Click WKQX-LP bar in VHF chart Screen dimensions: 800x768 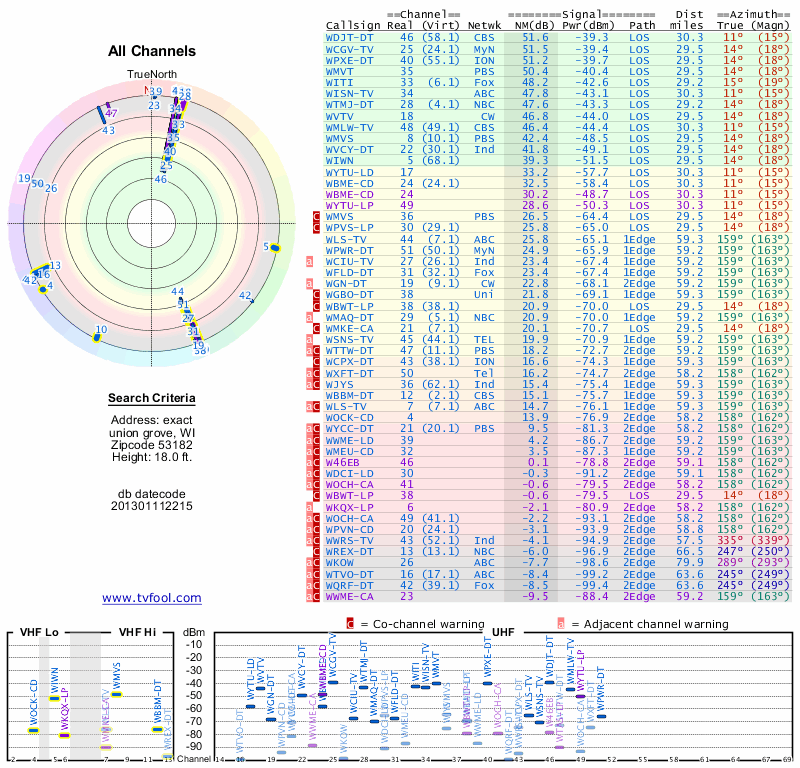tap(64, 735)
